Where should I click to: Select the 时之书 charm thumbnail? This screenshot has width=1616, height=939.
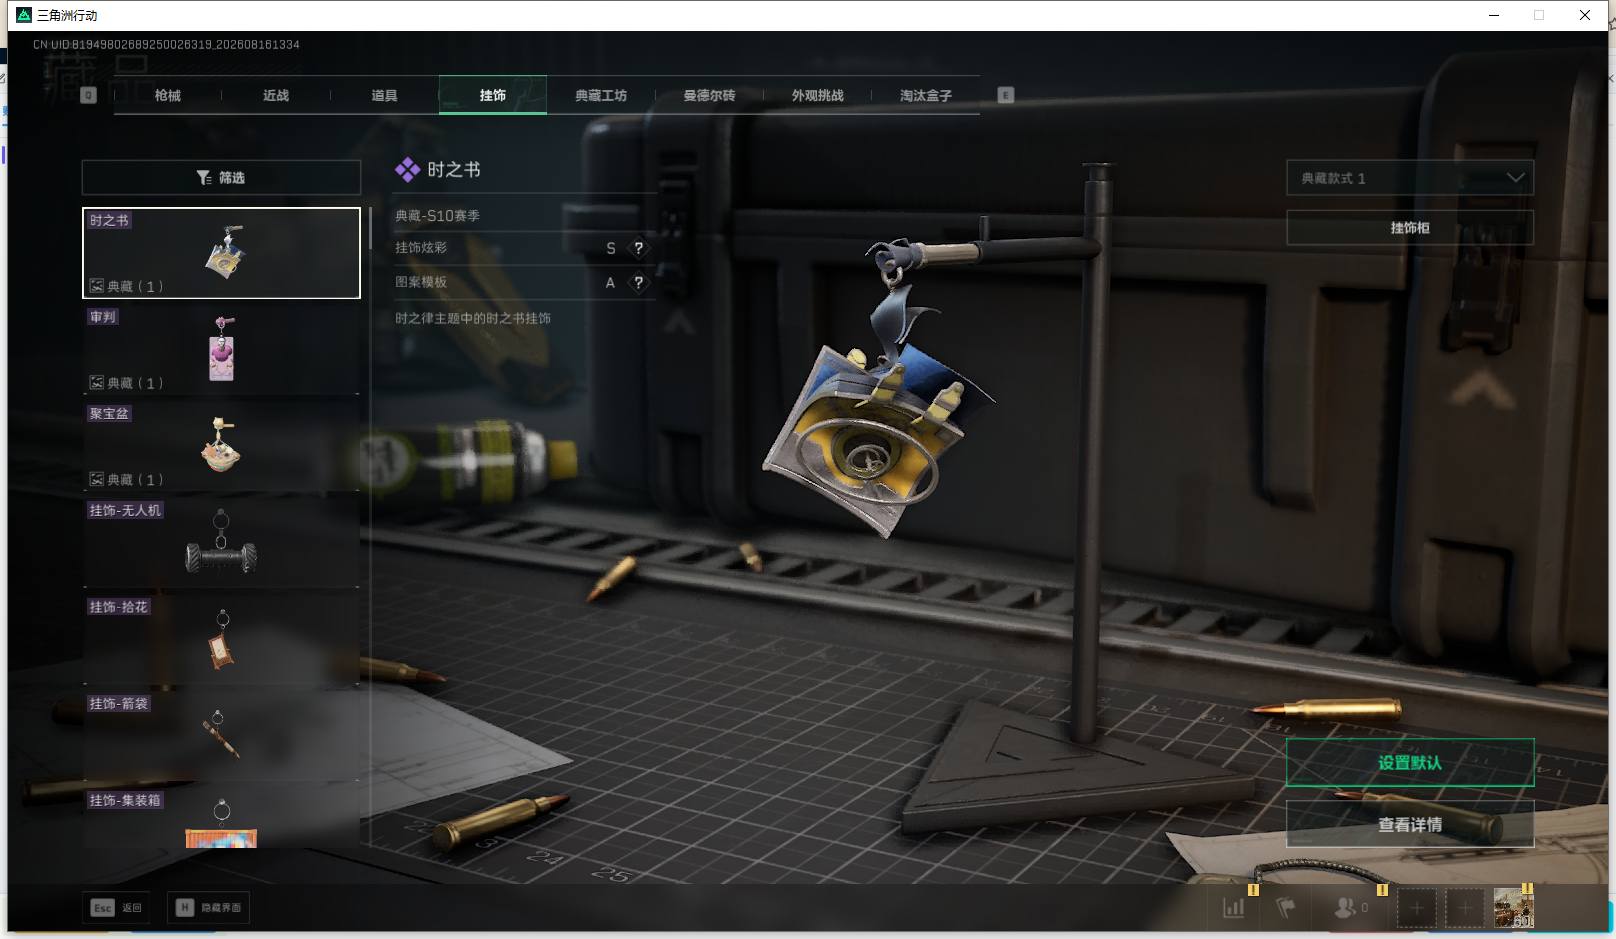tap(221, 253)
